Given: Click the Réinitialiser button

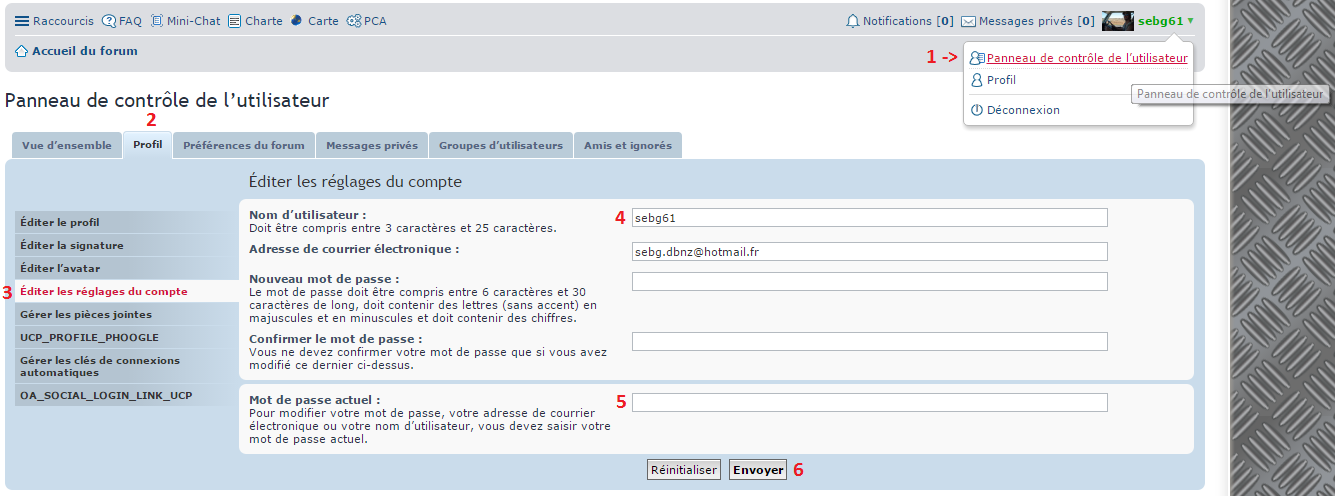Looking at the screenshot, I should pyautogui.click(x=684, y=470).
